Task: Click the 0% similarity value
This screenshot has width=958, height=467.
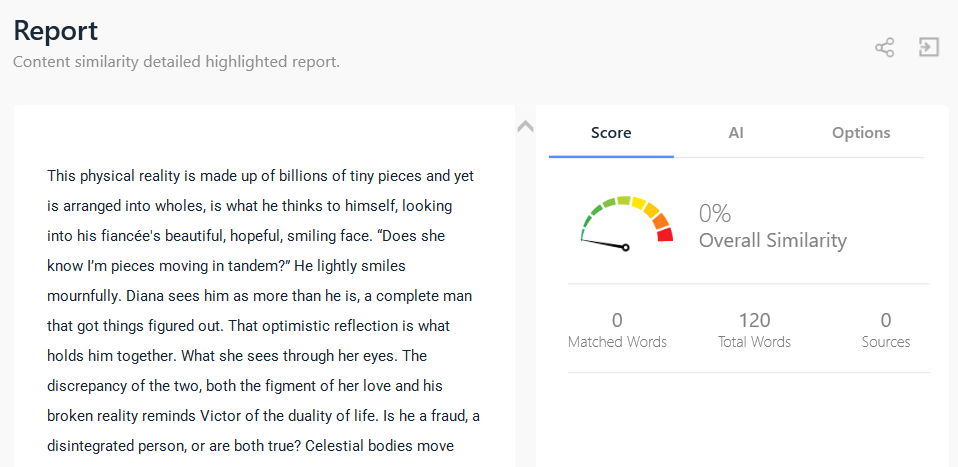Action: point(715,213)
